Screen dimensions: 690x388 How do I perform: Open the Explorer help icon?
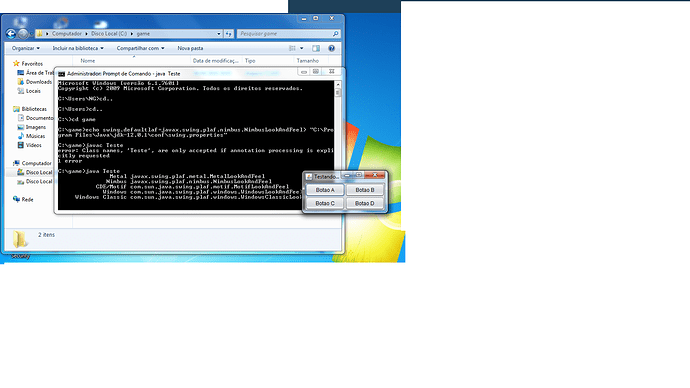point(331,48)
